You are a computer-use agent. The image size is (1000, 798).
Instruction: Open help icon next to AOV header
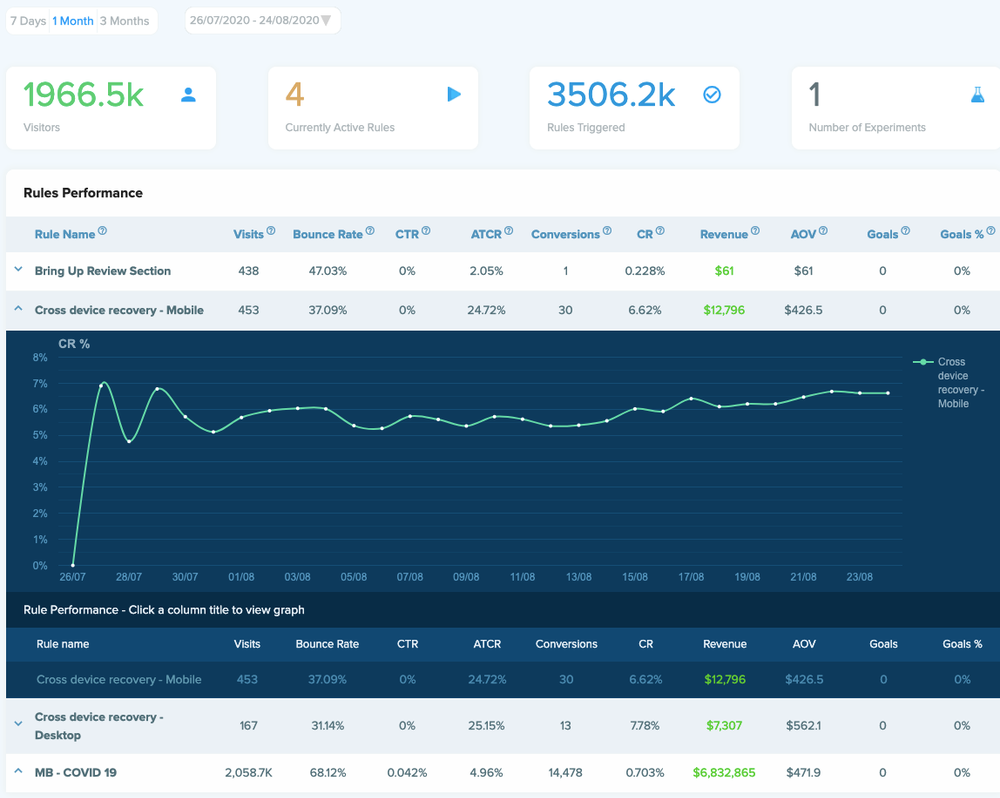pyautogui.click(x=823, y=231)
